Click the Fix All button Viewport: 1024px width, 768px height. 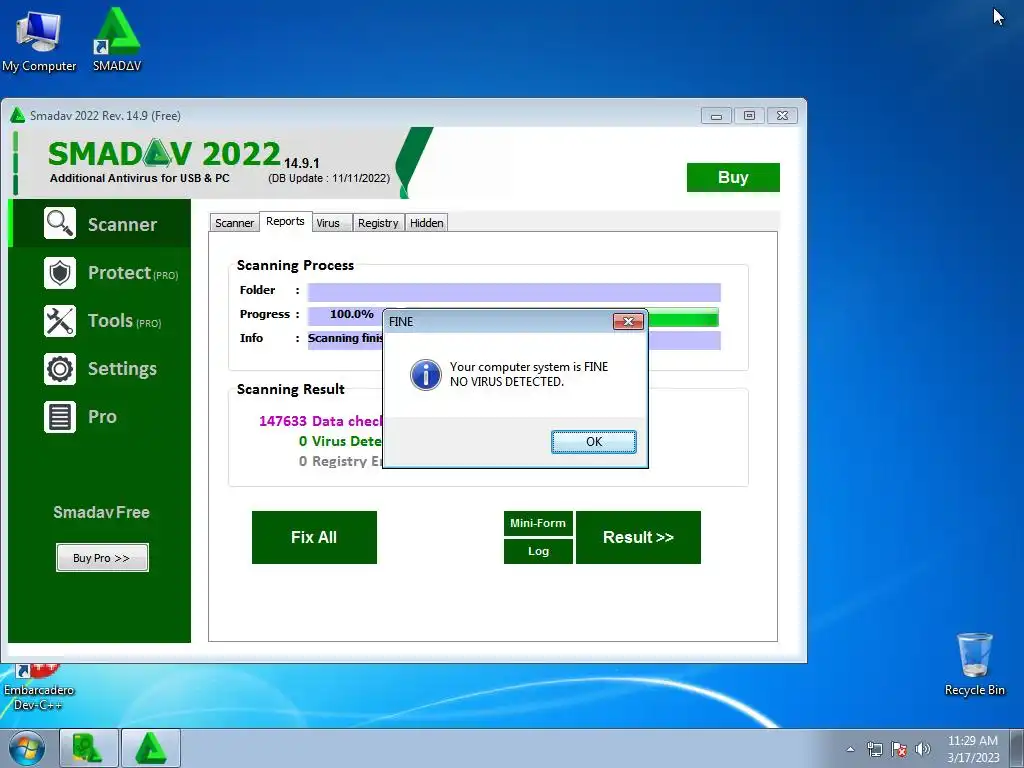[x=314, y=537]
